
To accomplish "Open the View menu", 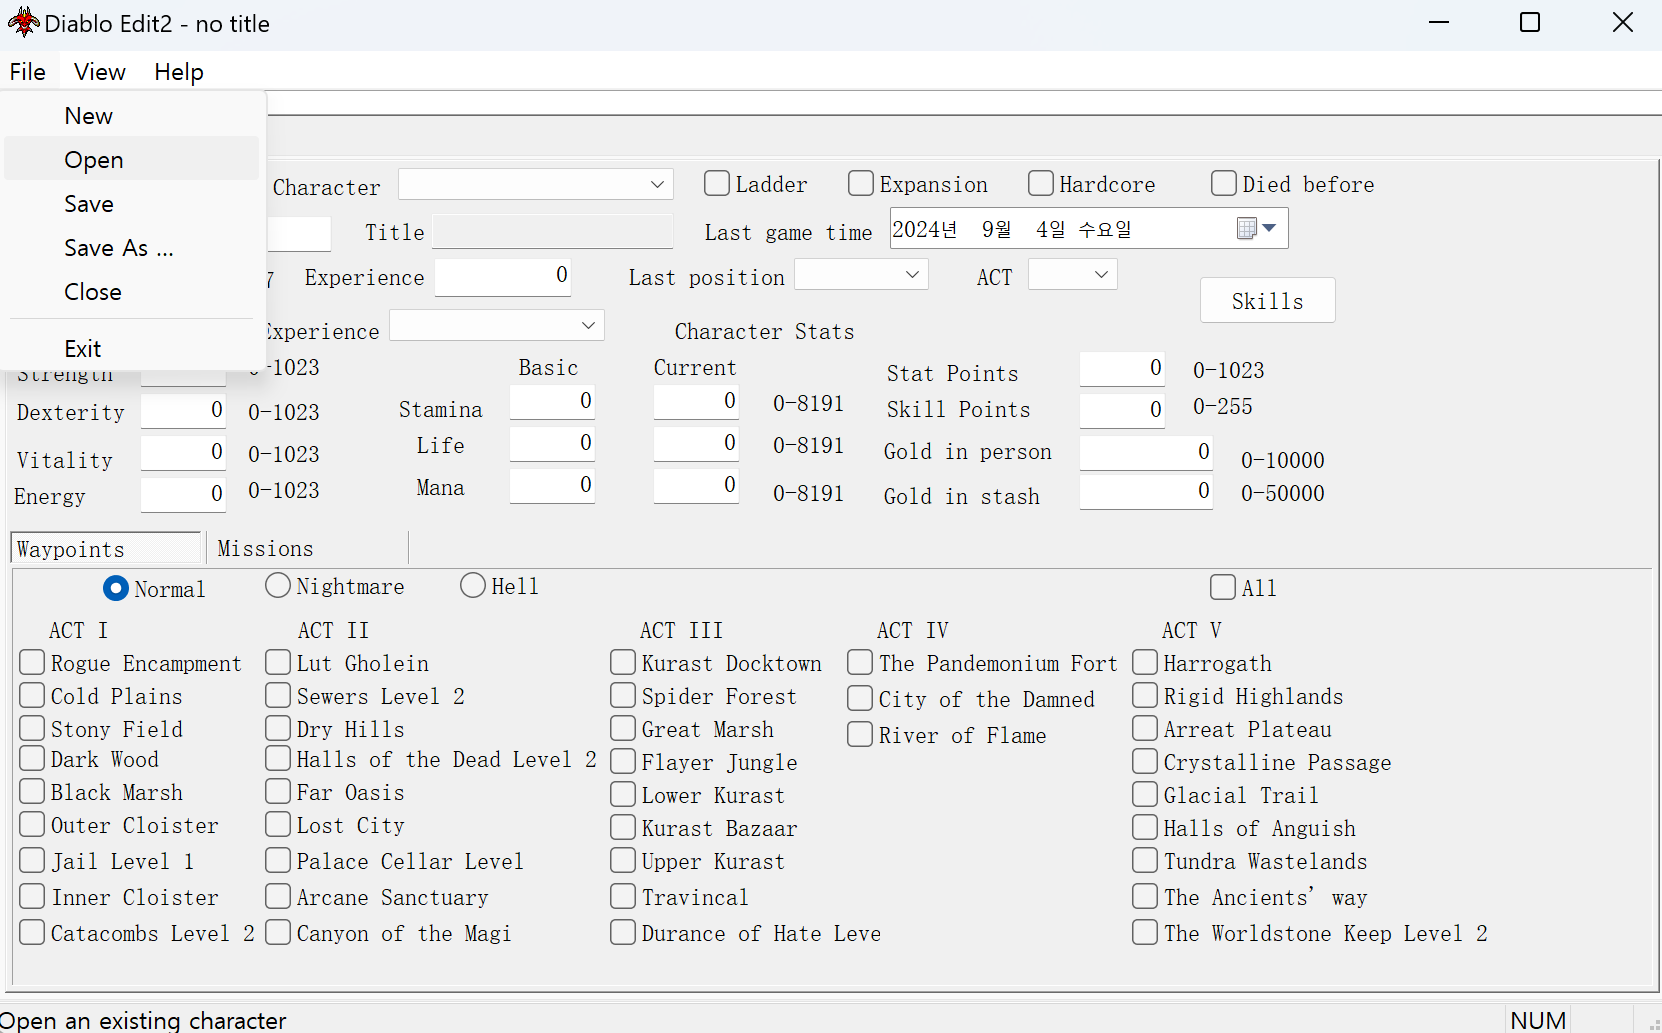I will pos(100,72).
